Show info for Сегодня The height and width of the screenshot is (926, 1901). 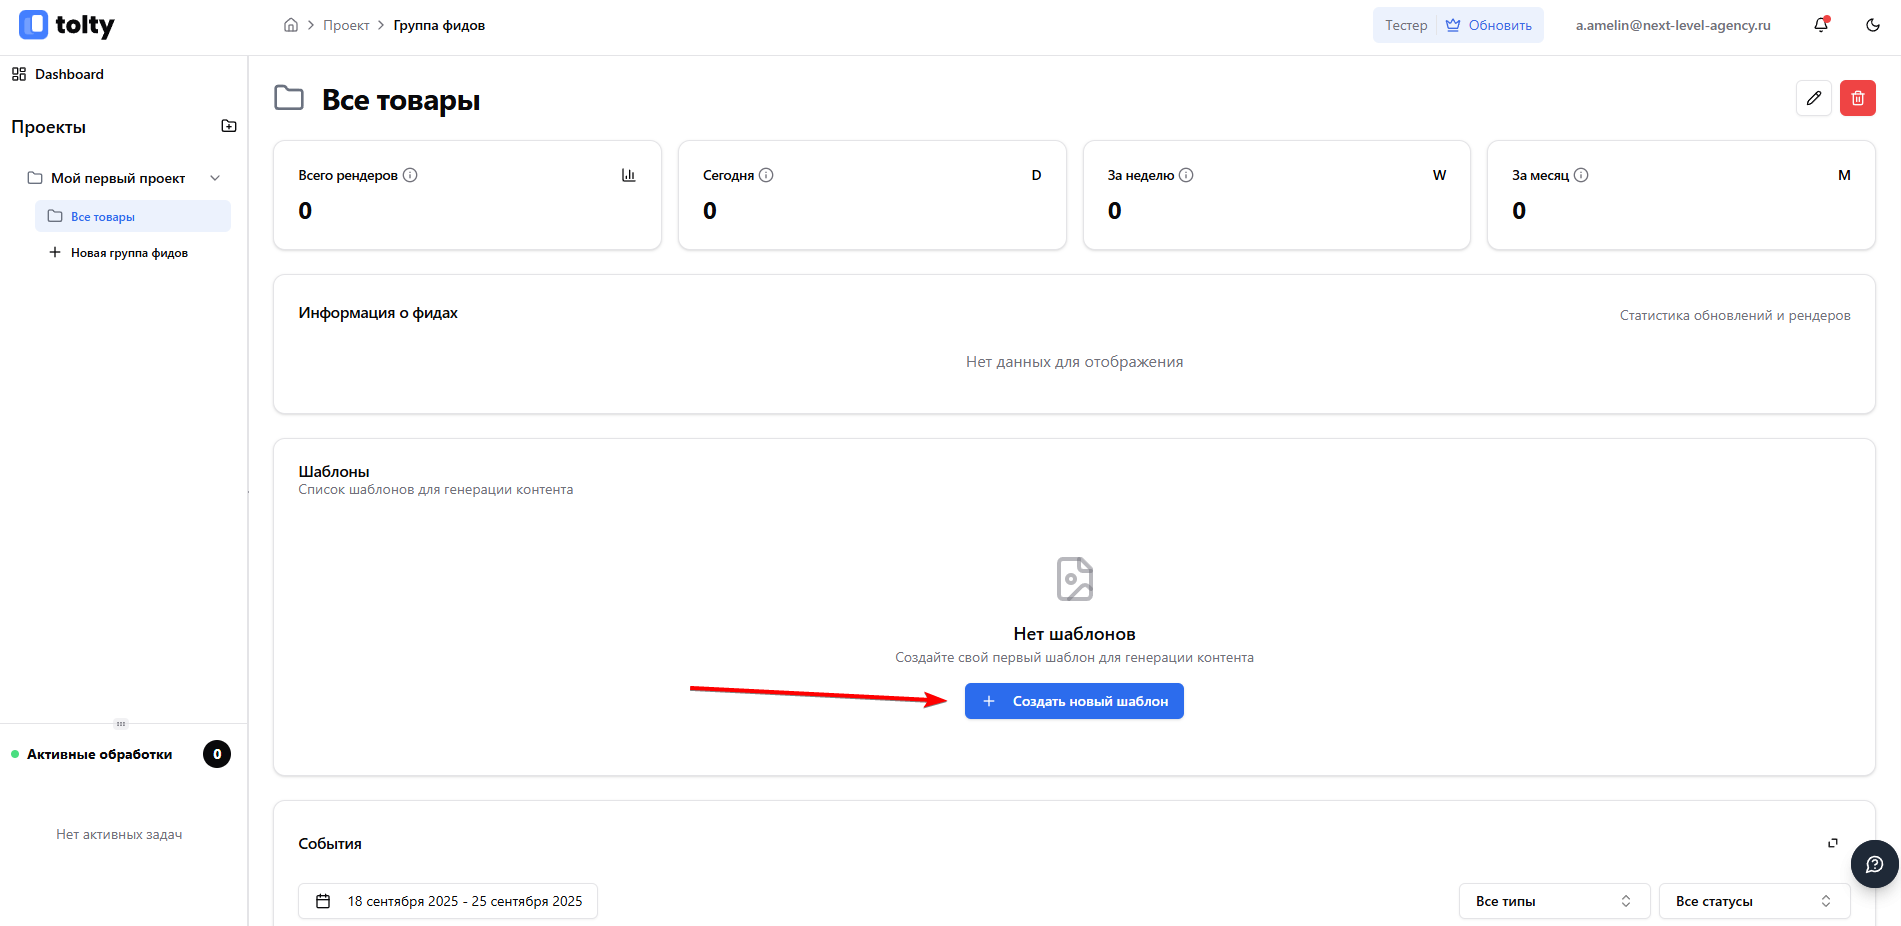766,175
